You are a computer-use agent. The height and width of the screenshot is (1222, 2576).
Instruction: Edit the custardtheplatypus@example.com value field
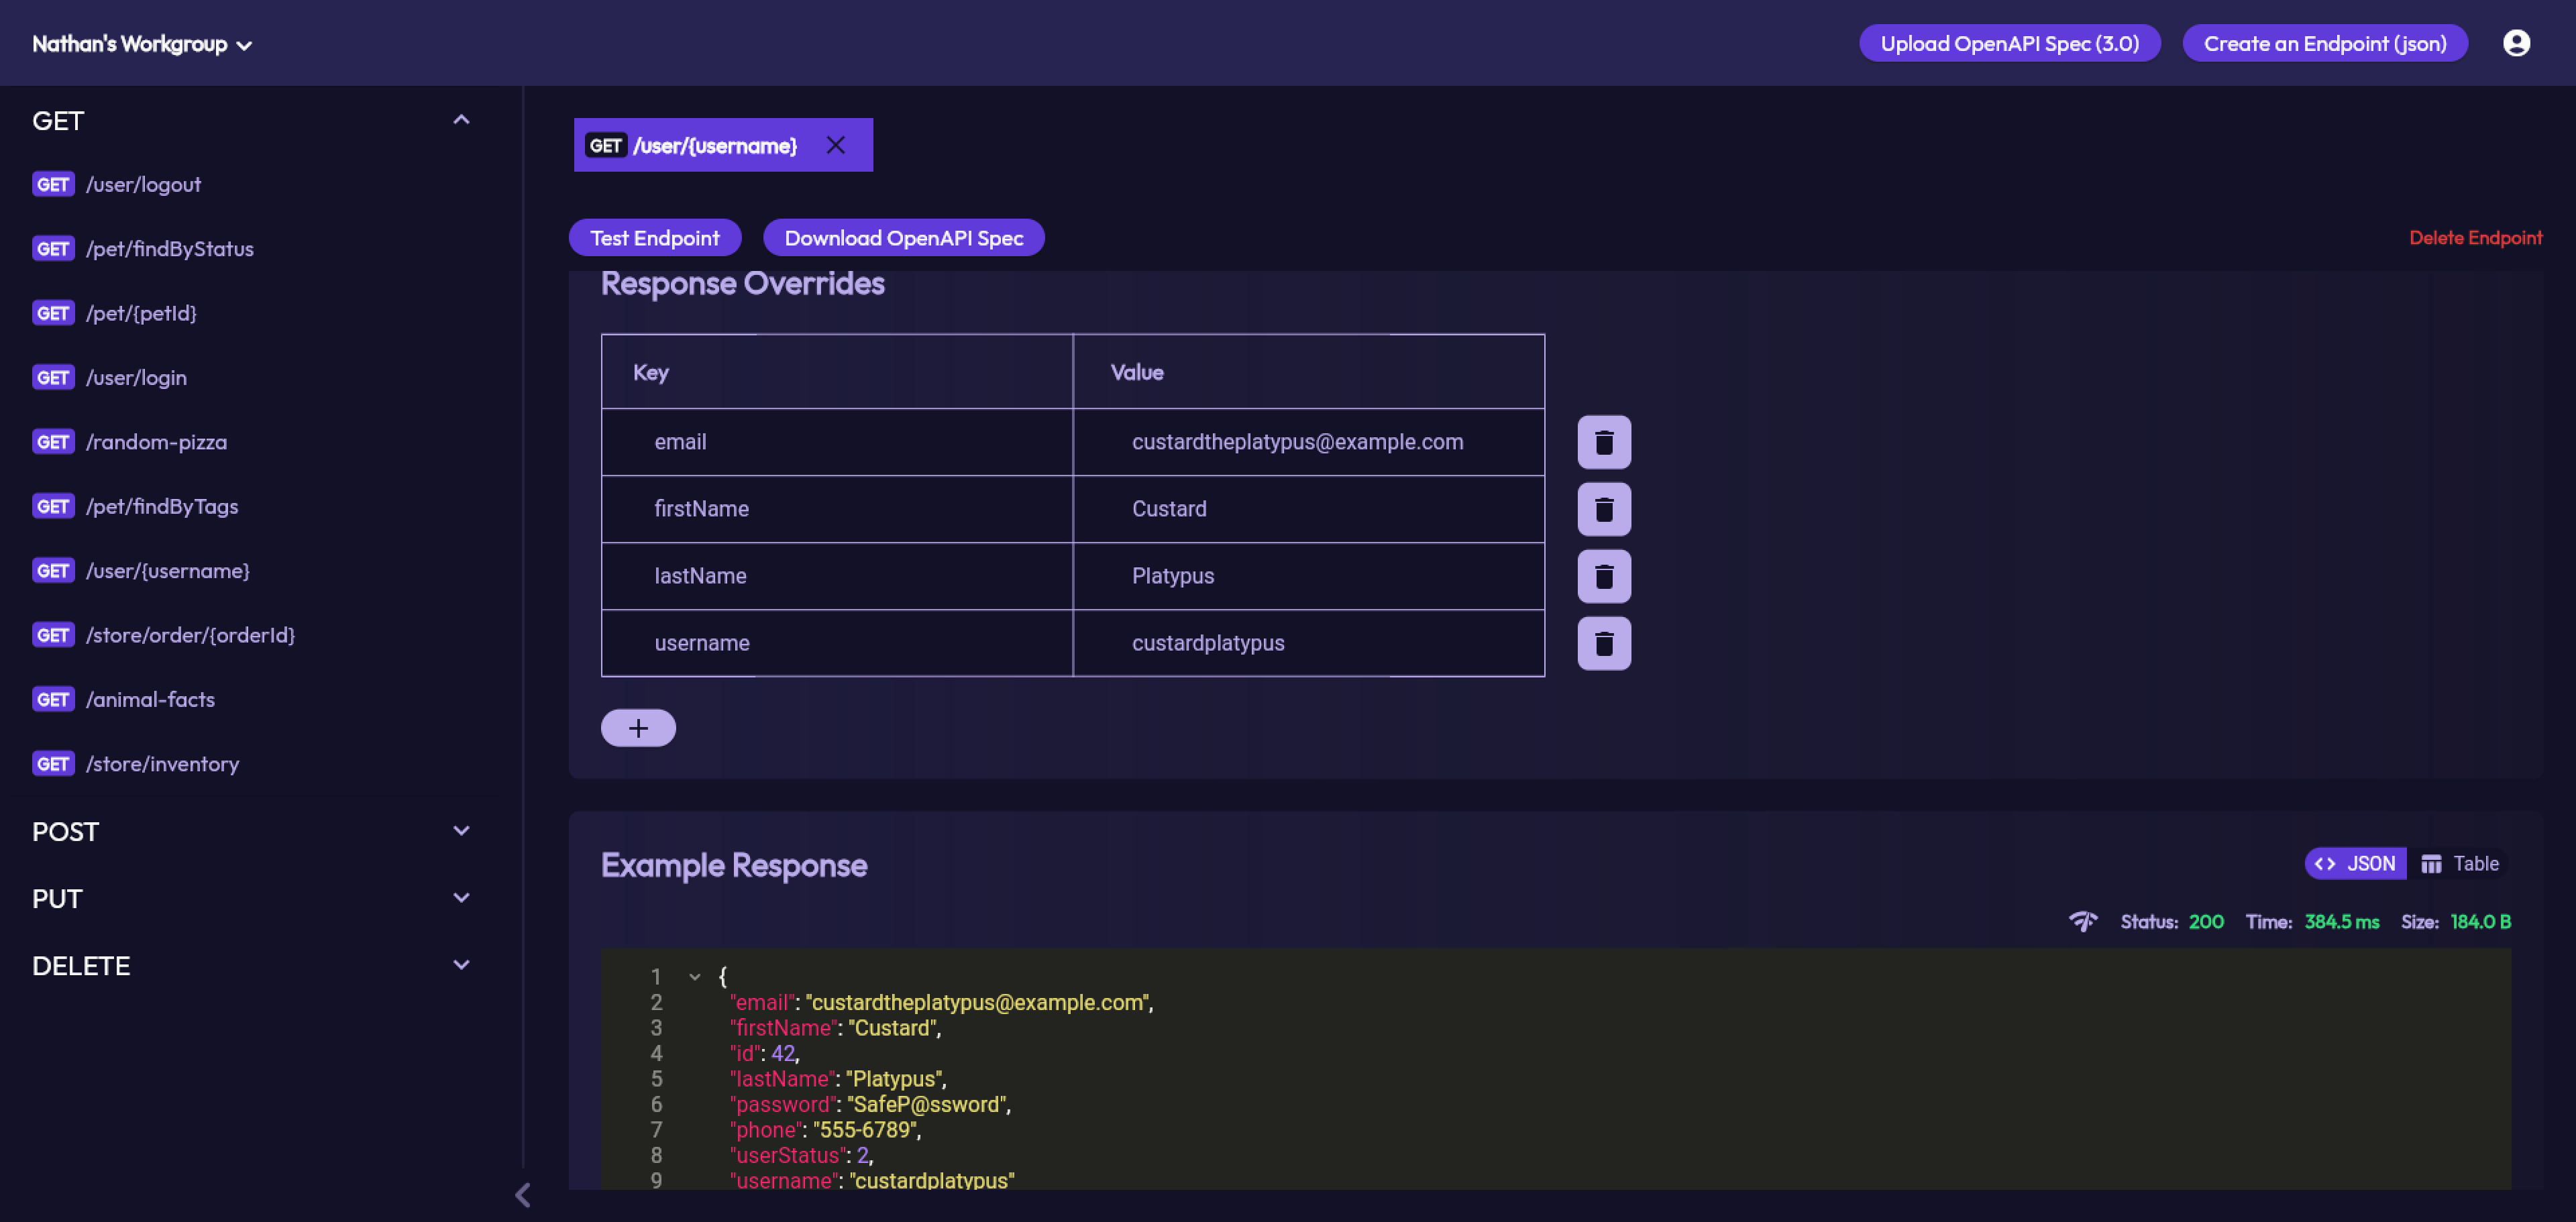click(x=1309, y=442)
